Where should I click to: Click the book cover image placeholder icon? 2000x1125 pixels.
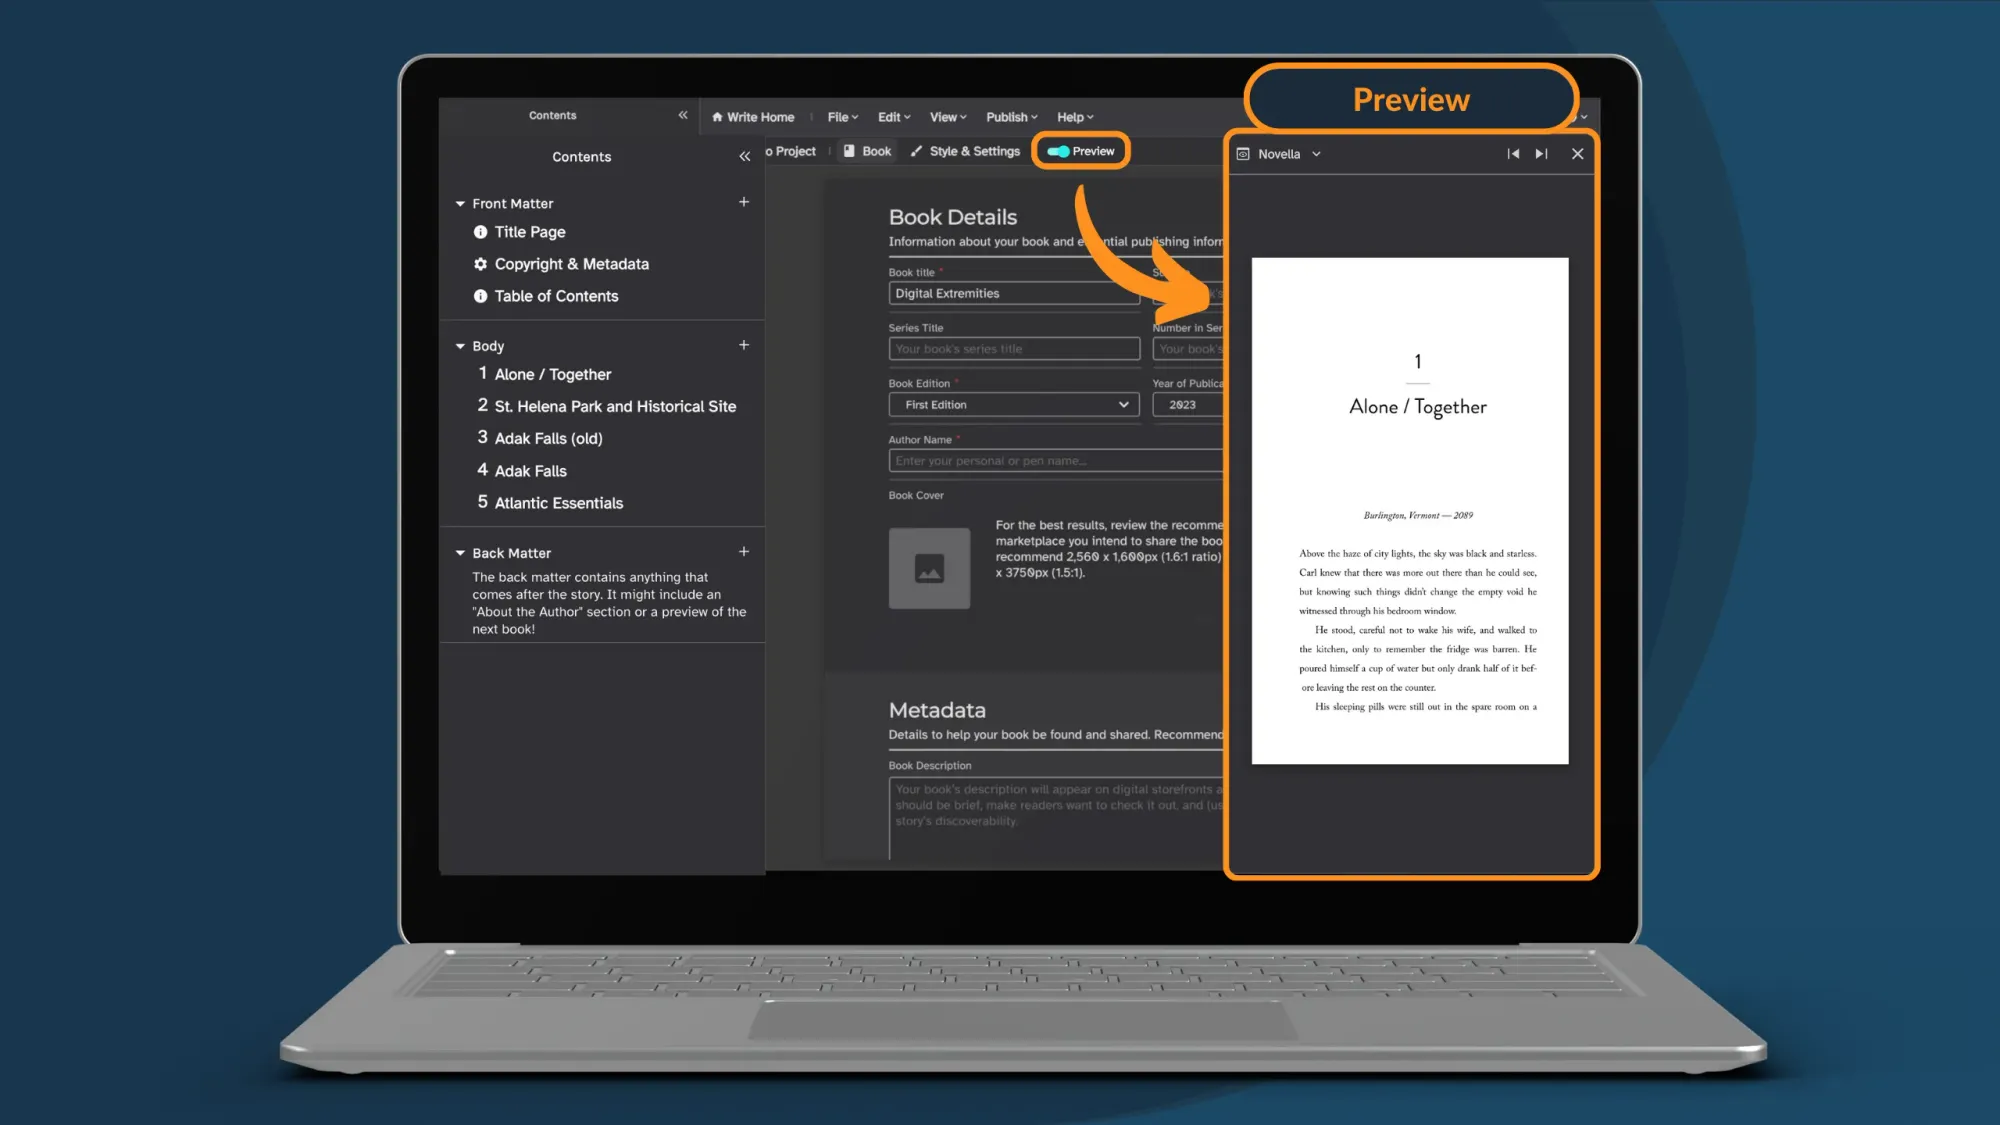point(929,568)
